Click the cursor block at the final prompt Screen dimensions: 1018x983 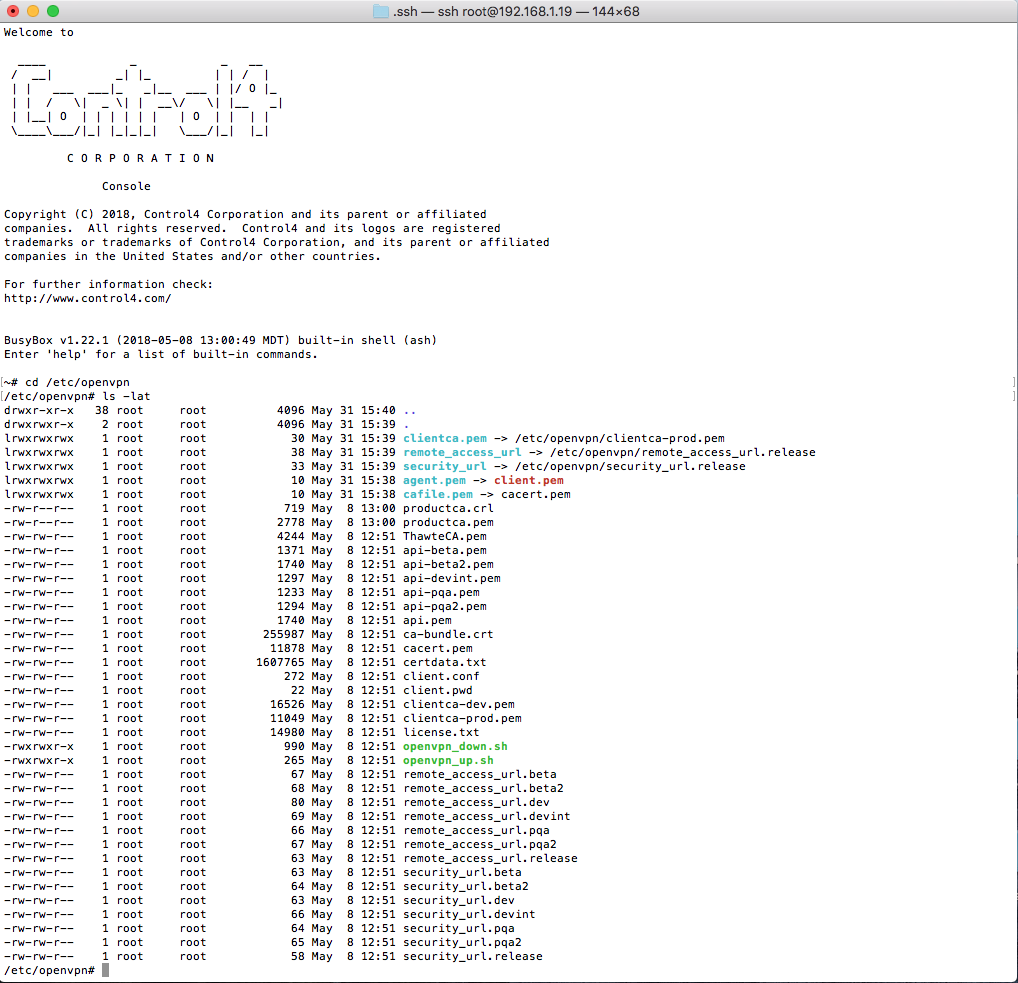(x=105, y=970)
